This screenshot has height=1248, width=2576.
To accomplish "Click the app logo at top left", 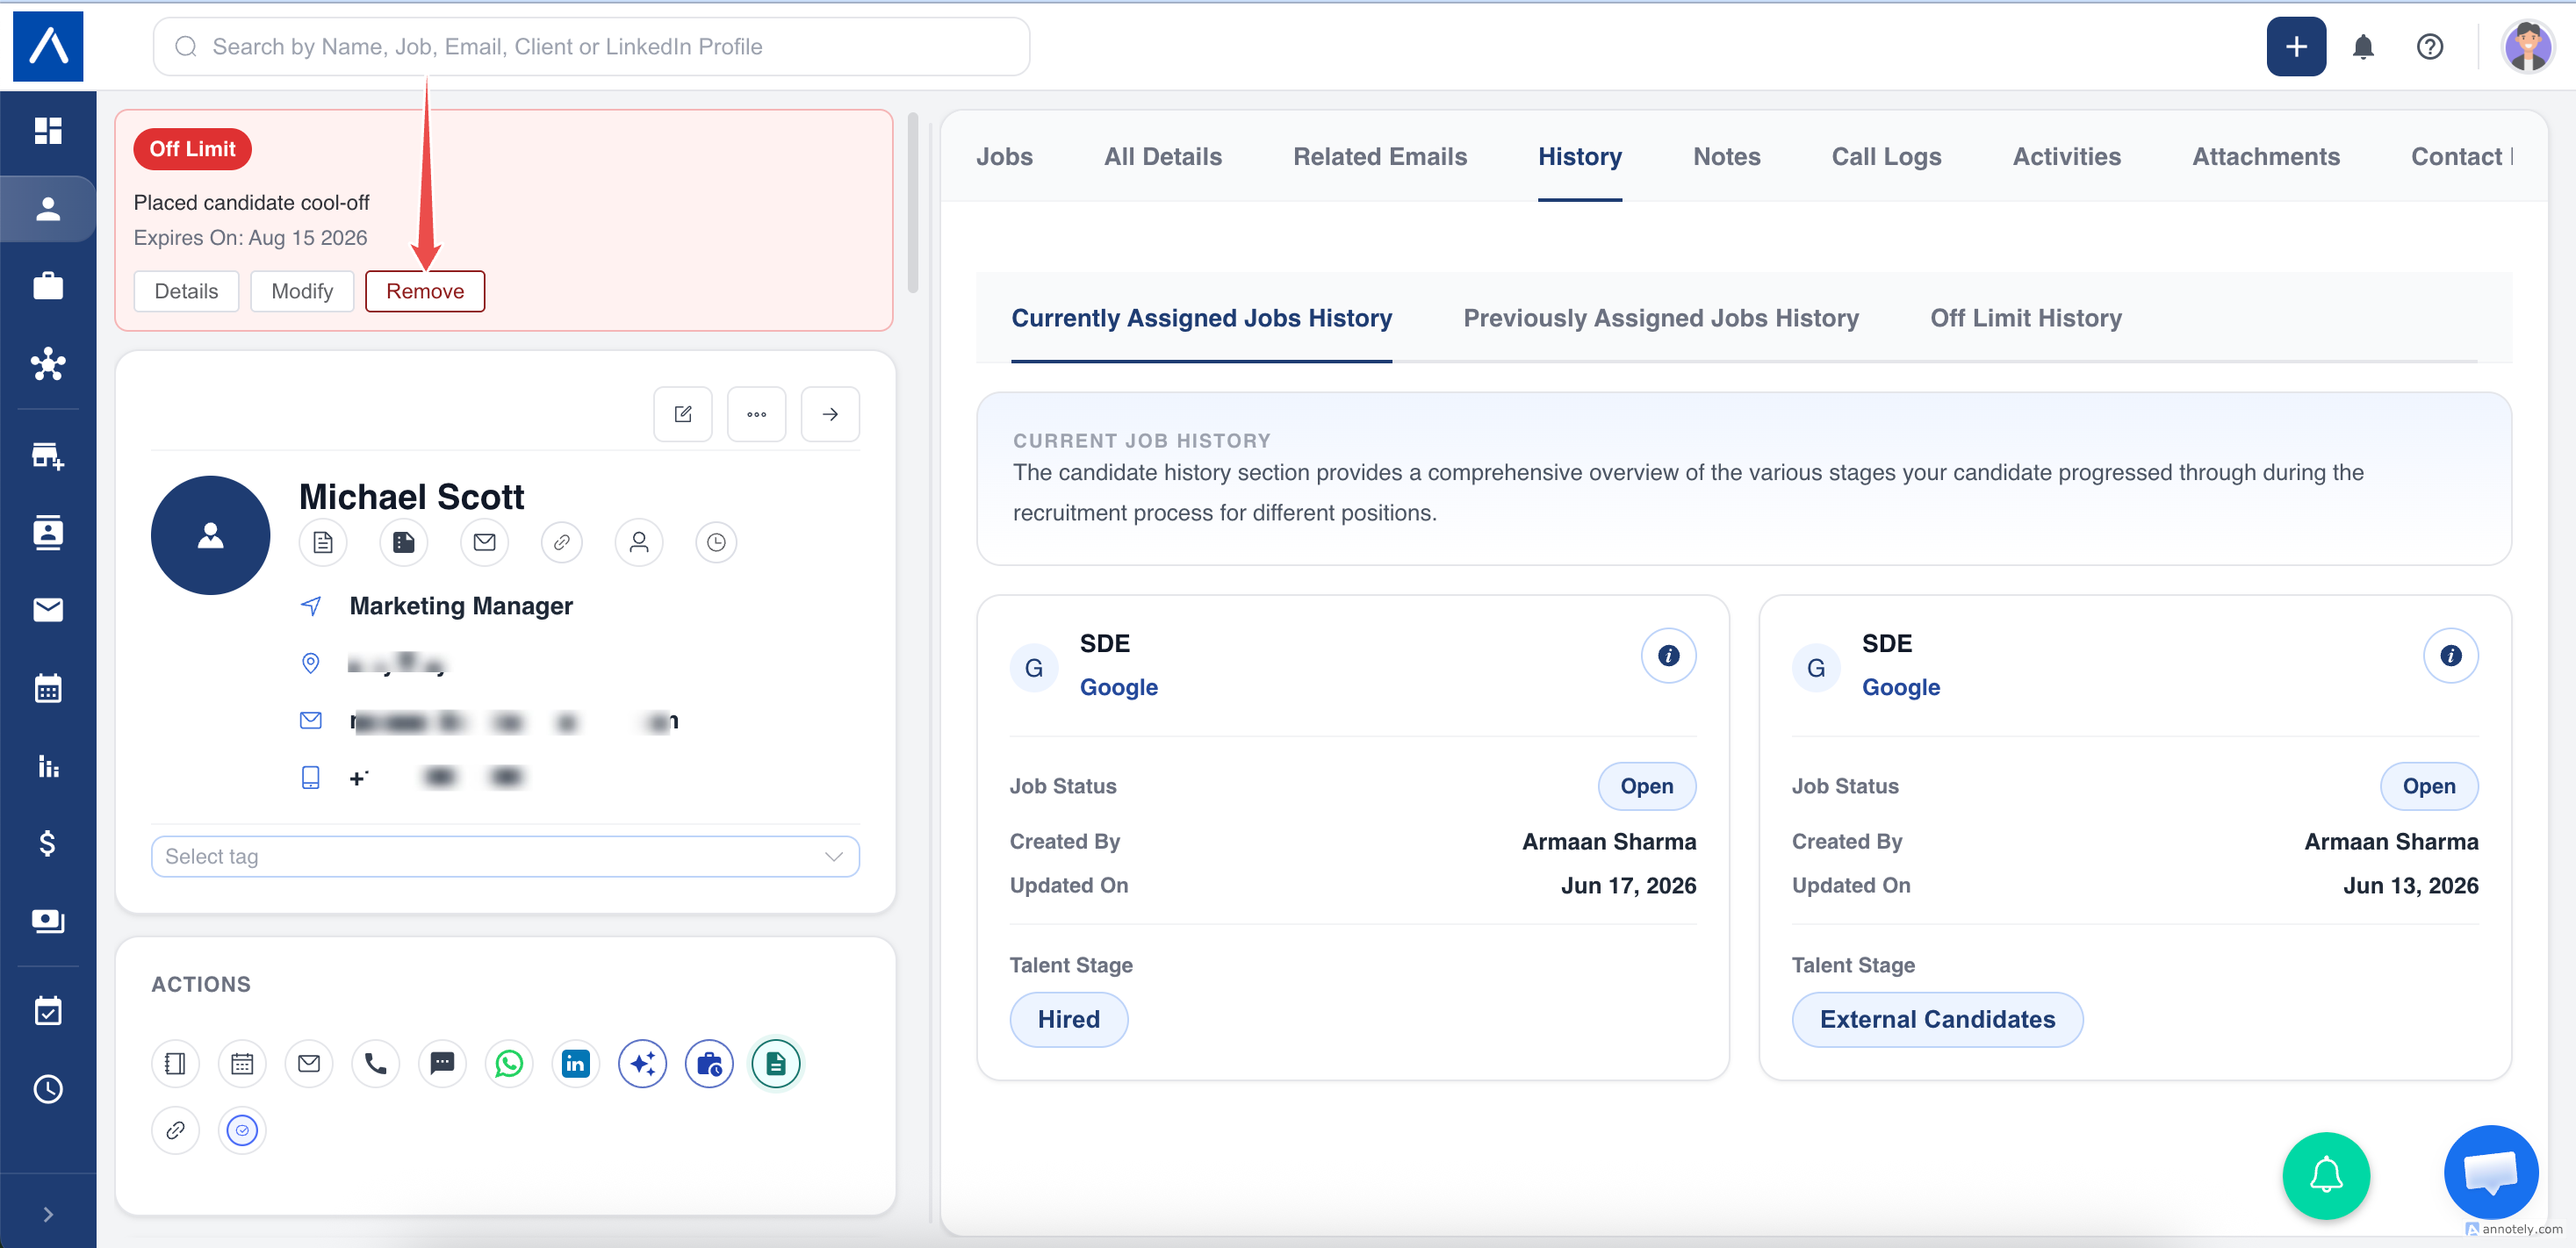I will pyautogui.click(x=48, y=47).
